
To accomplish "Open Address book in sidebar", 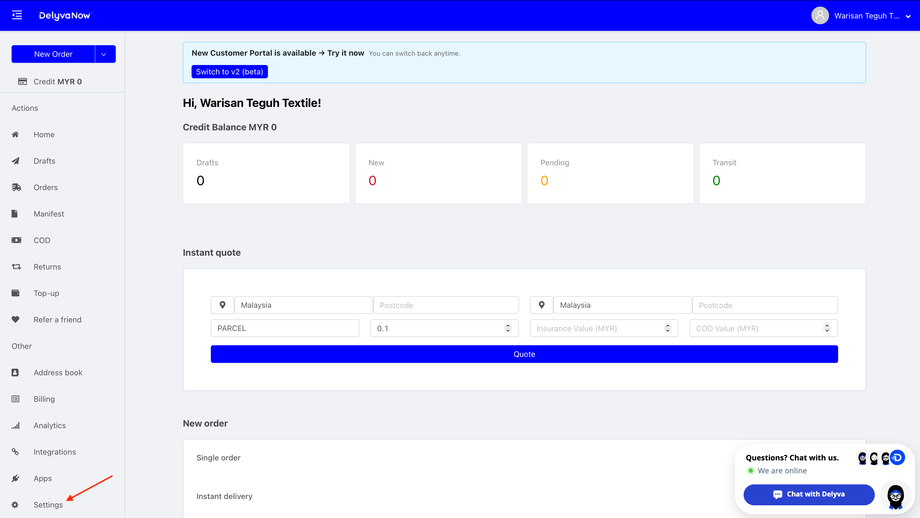I will pyautogui.click(x=58, y=373).
